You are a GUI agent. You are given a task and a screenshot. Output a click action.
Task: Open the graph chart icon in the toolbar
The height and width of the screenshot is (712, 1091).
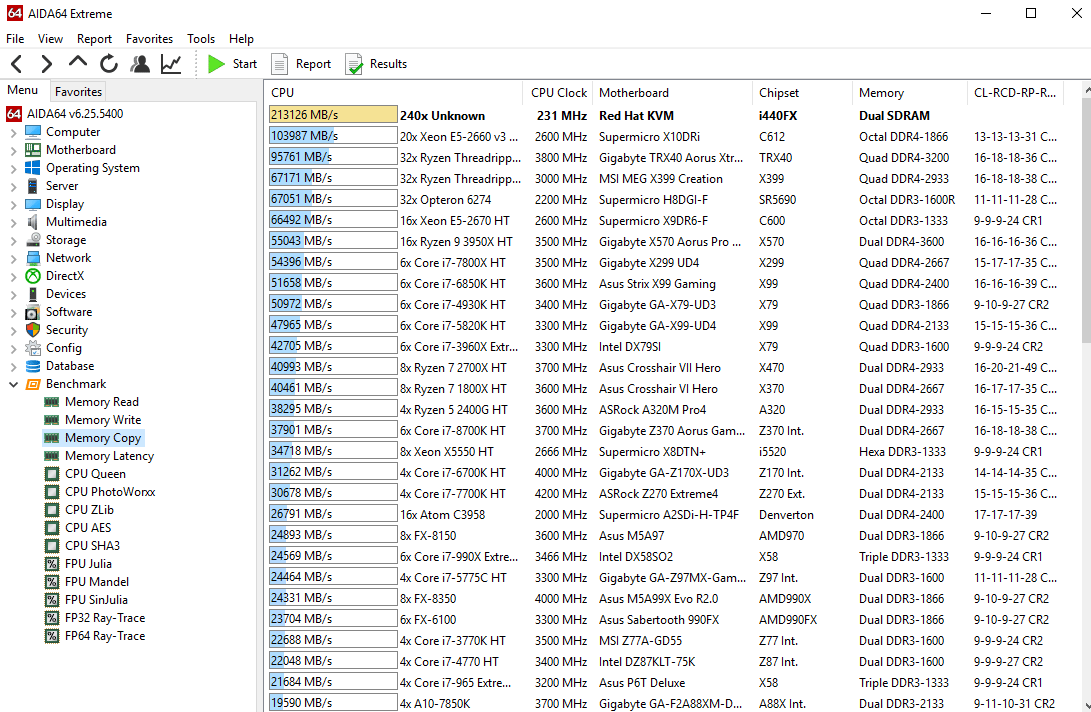tap(171, 64)
